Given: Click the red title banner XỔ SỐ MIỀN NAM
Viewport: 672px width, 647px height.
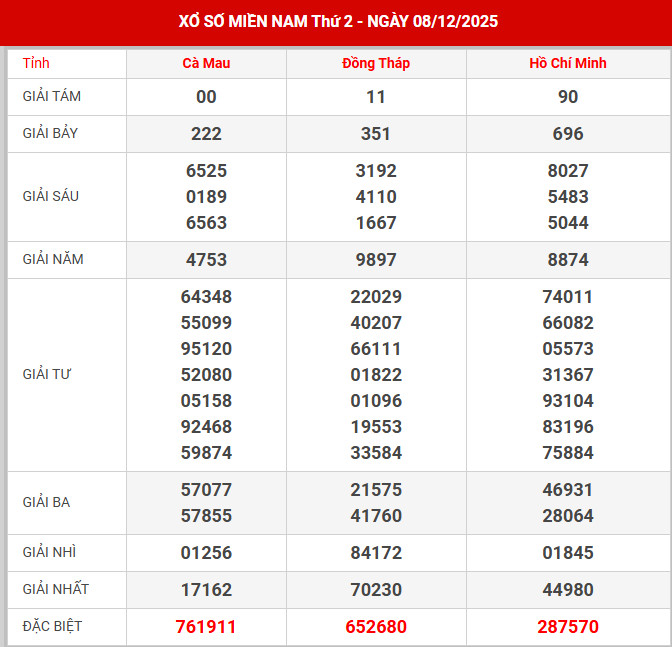Looking at the screenshot, I should click(x=336, y=21).
